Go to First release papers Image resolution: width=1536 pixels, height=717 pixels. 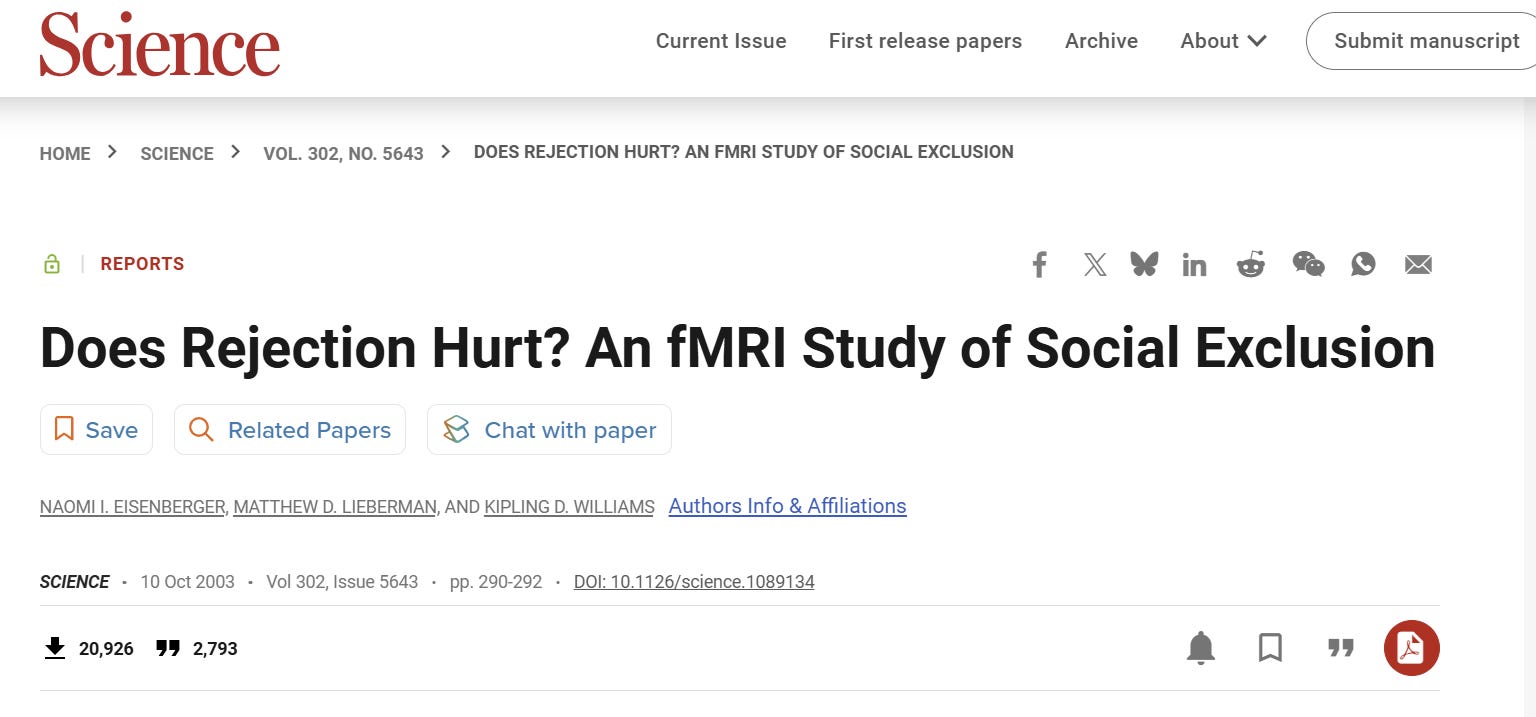pyautogui.click(x=925, y=41)
